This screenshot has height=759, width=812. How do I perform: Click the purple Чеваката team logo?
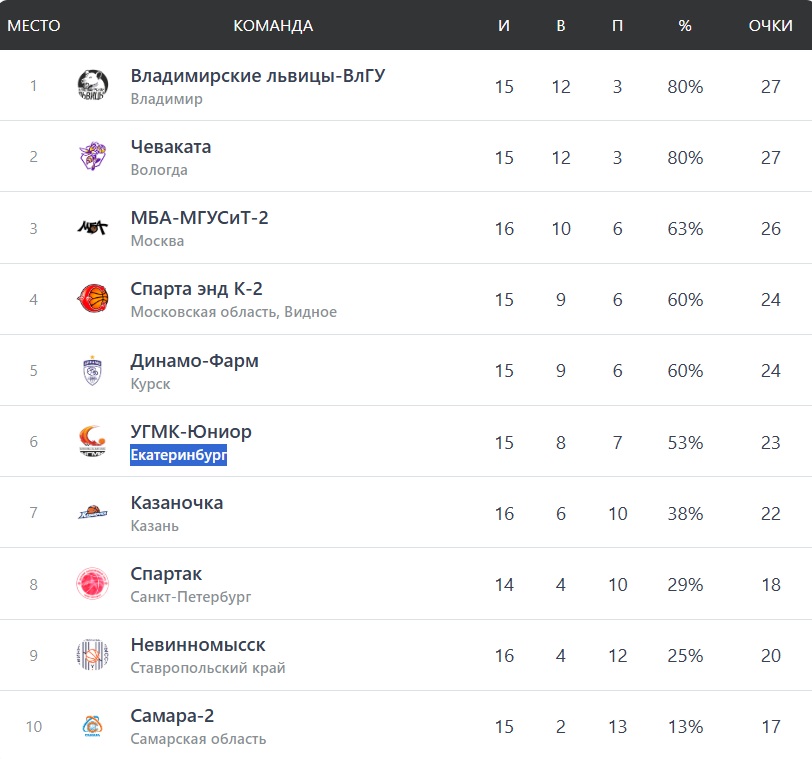[x=93, y=157]
